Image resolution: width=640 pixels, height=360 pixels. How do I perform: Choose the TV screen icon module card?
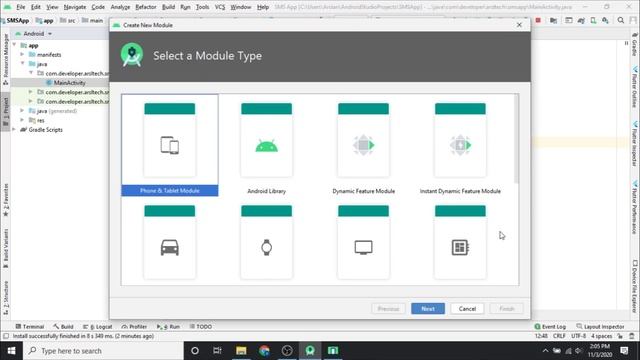363,243
